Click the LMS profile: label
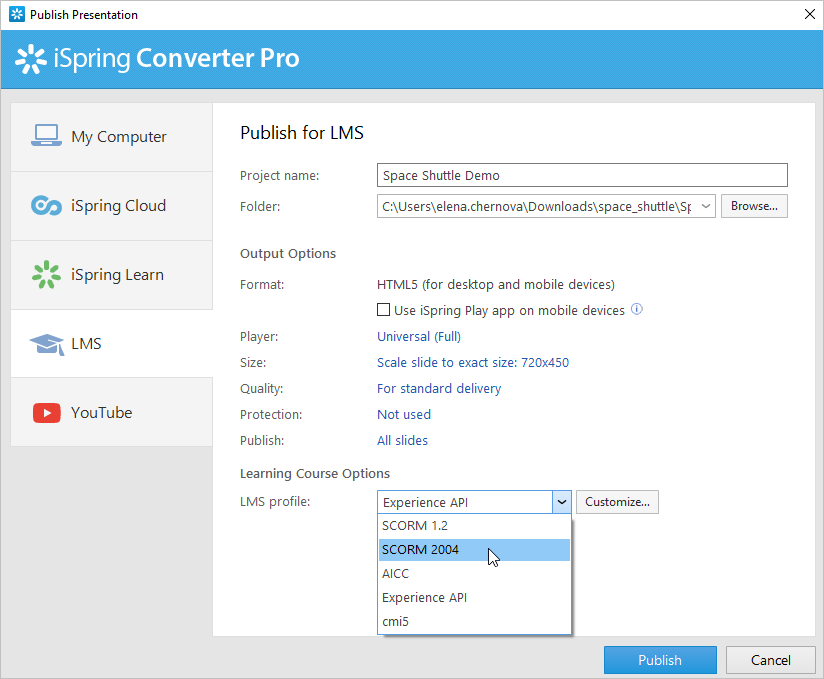 click(x=275, y=502)
